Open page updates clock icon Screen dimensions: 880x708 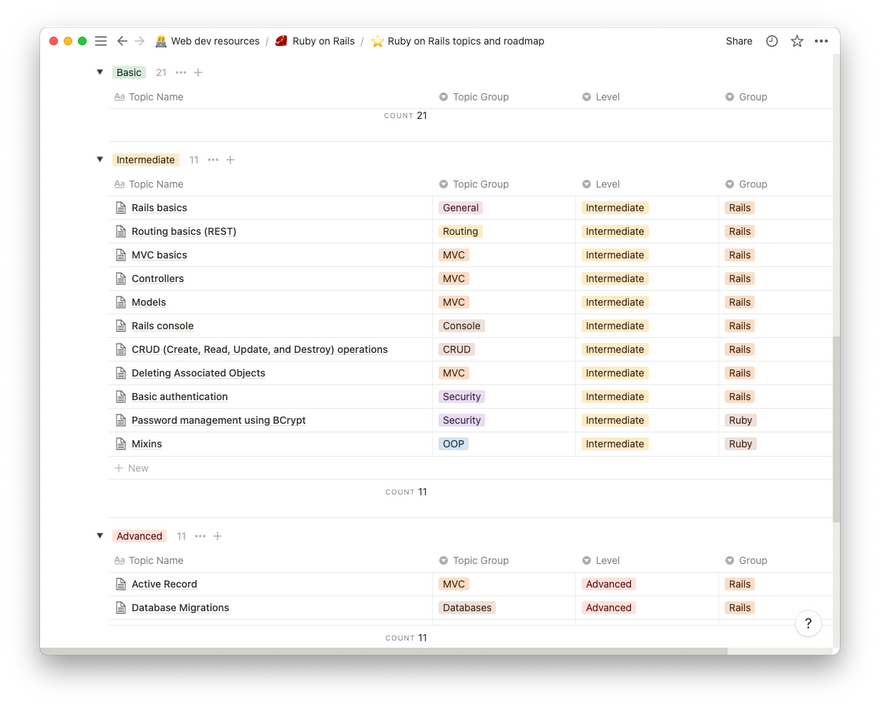coord(772,41)
